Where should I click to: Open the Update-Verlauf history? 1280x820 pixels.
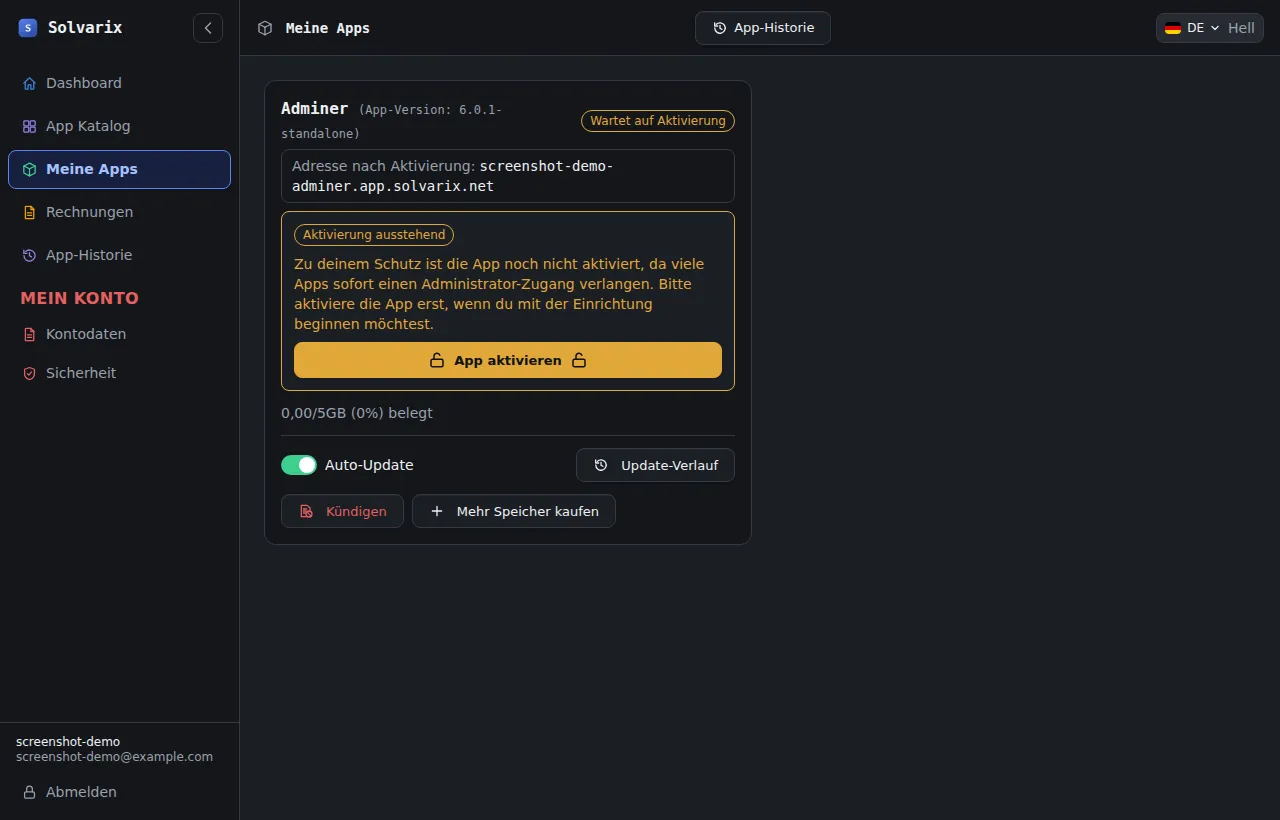point(655,465)
